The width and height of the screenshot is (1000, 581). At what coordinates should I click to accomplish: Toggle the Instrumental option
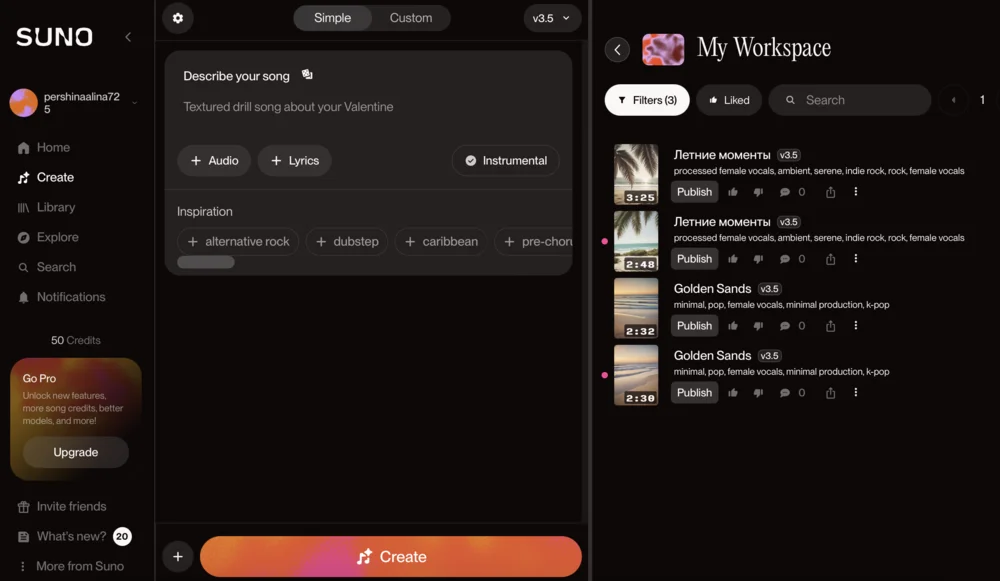click(x=505, y=160)
